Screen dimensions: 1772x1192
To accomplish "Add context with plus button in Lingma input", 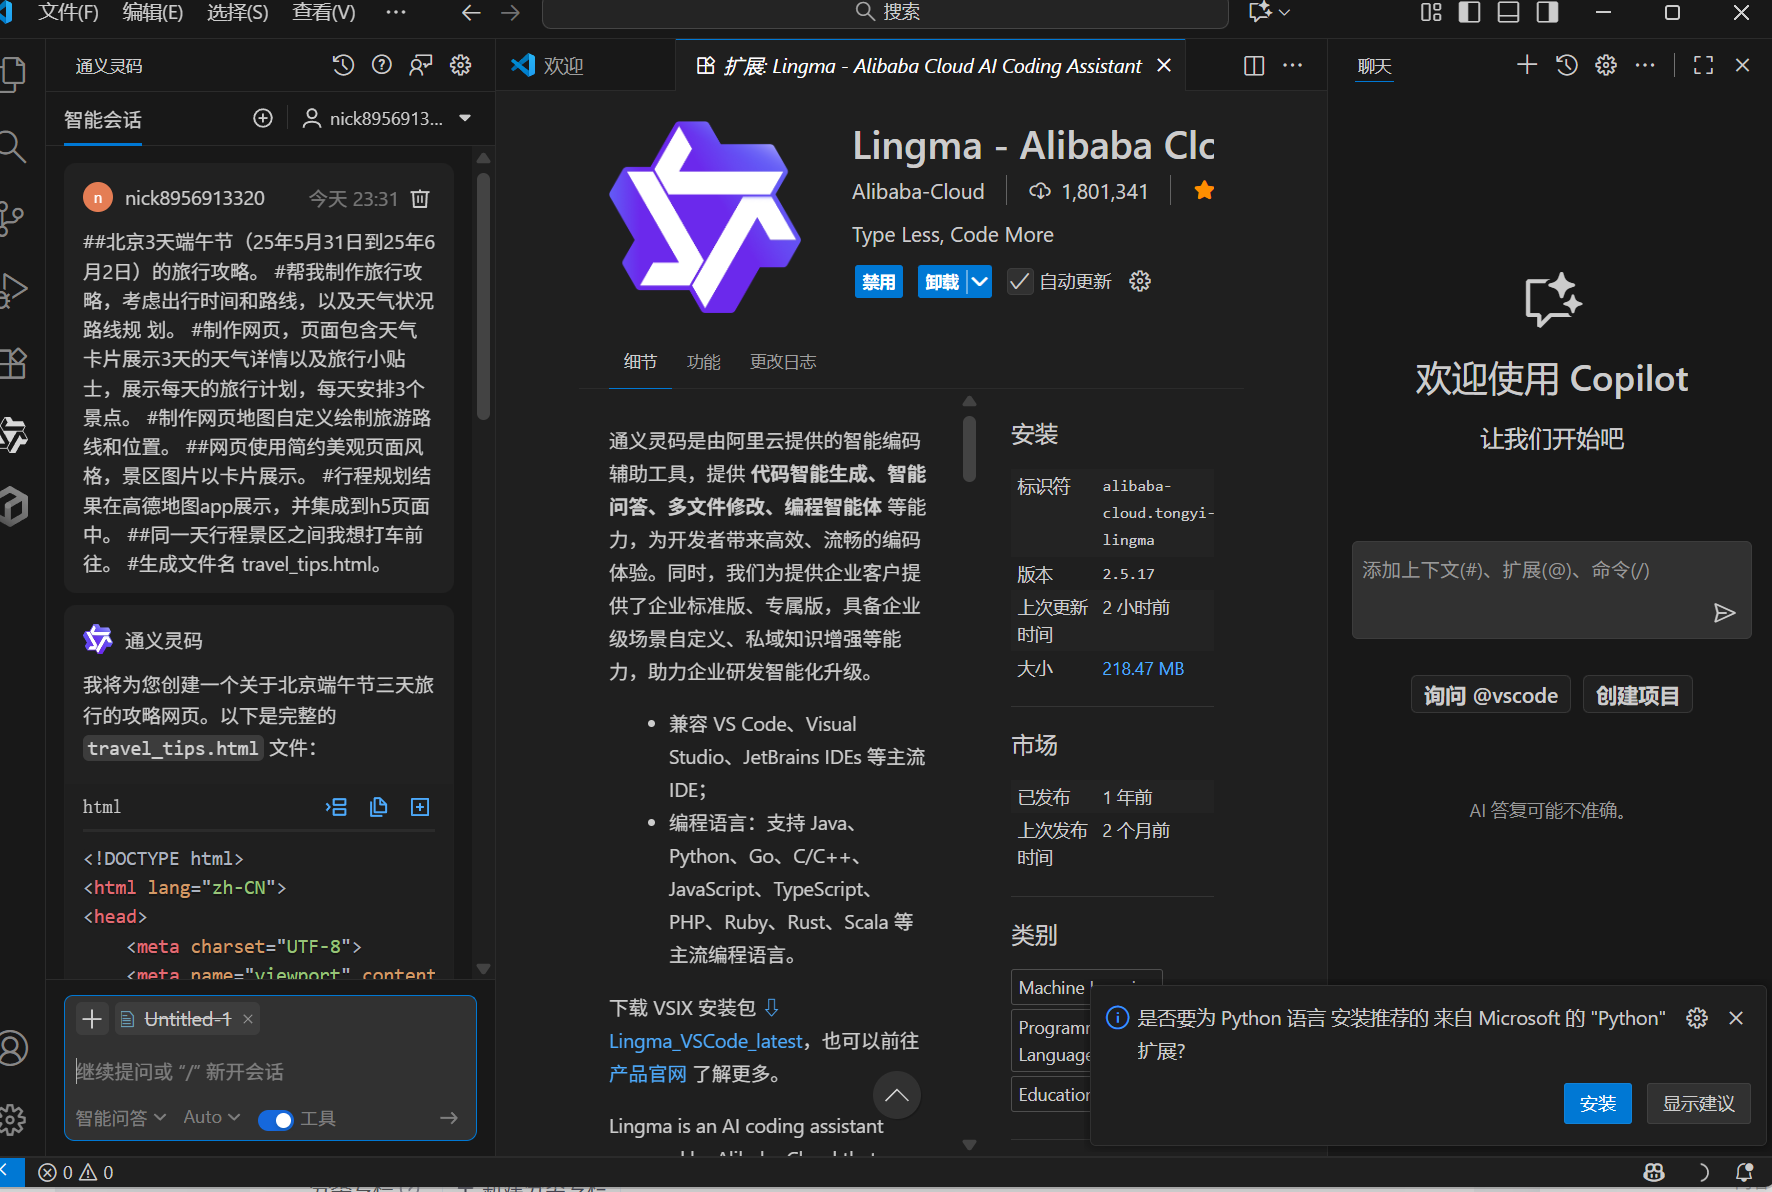I will [x=92, y=1019].
